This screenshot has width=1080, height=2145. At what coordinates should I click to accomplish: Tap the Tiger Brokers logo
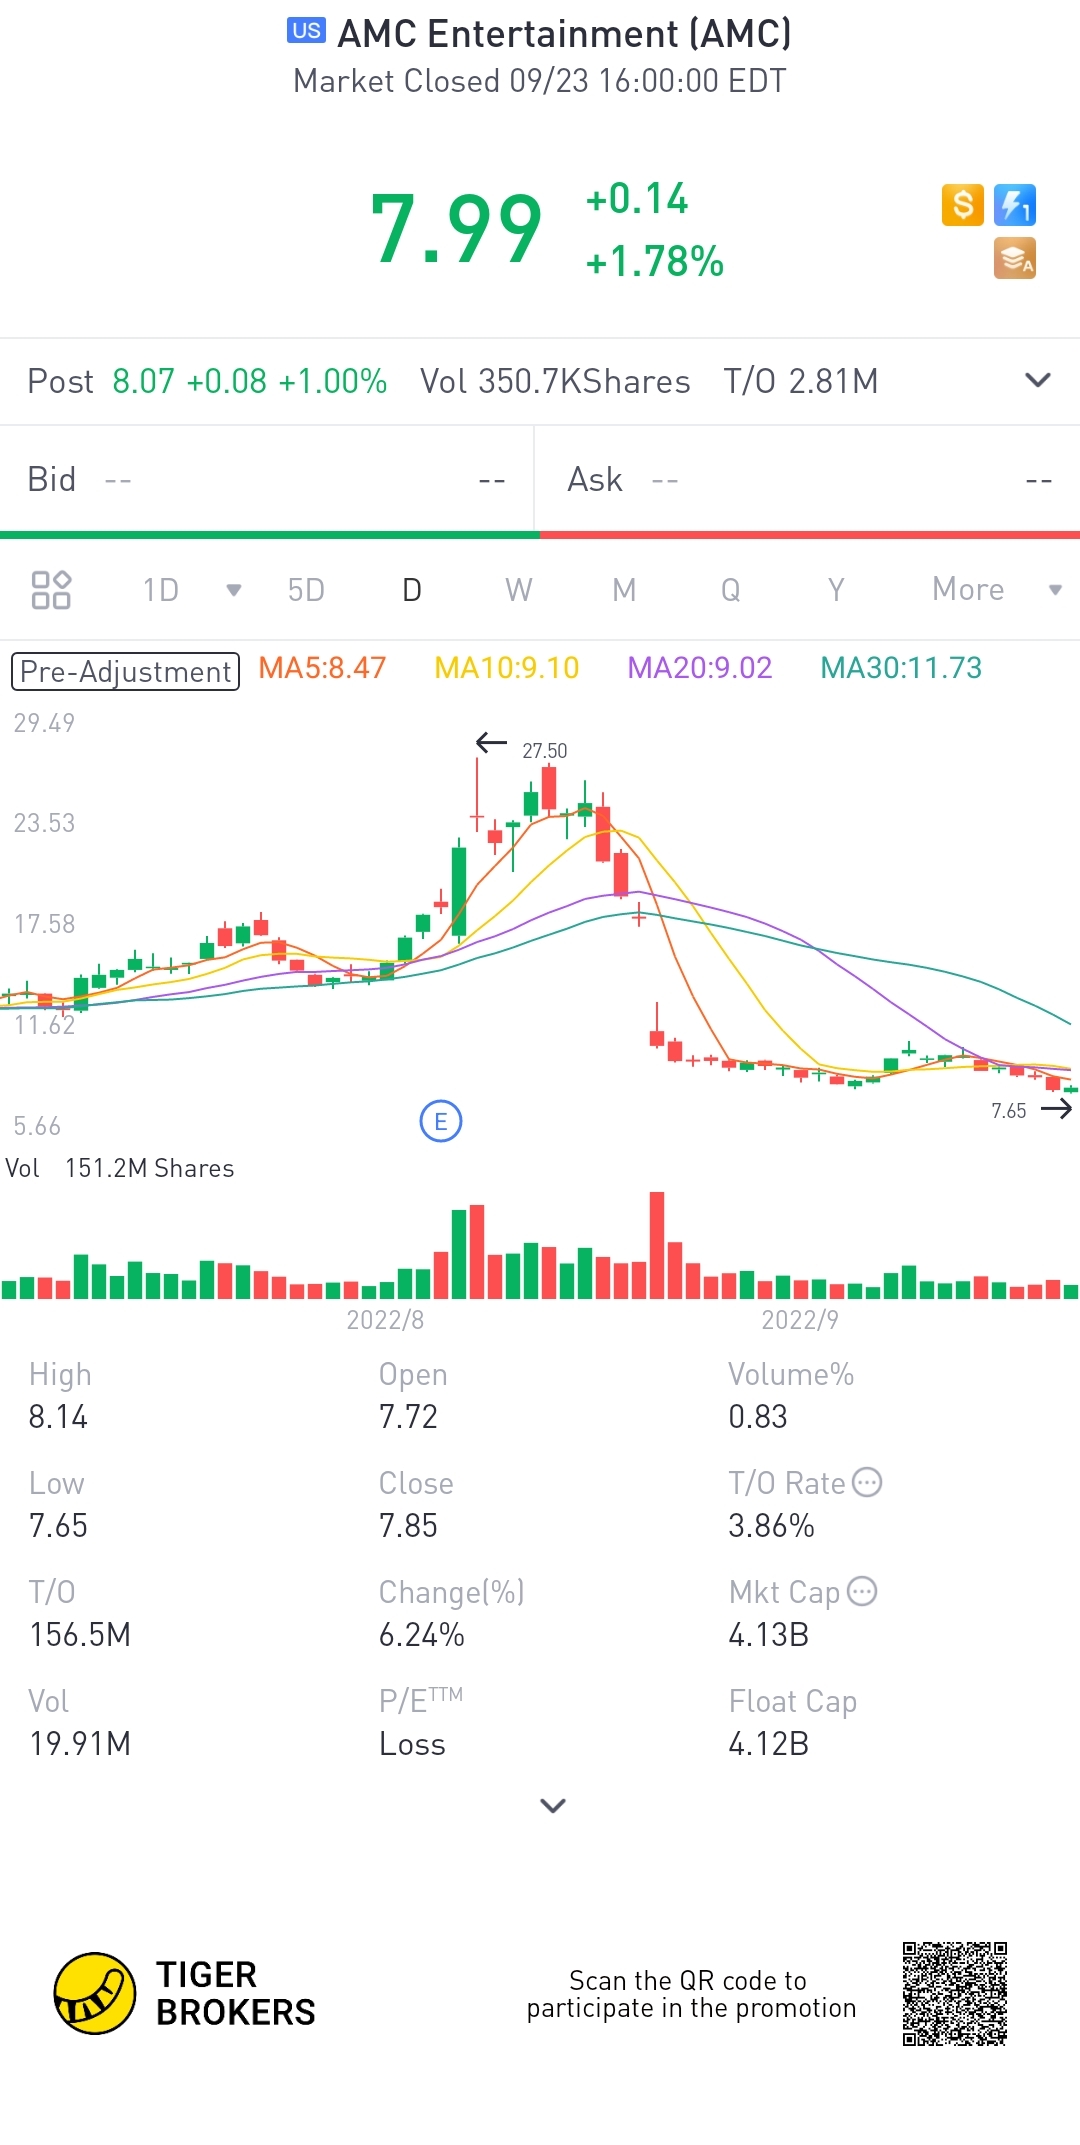coord(186,1993)
